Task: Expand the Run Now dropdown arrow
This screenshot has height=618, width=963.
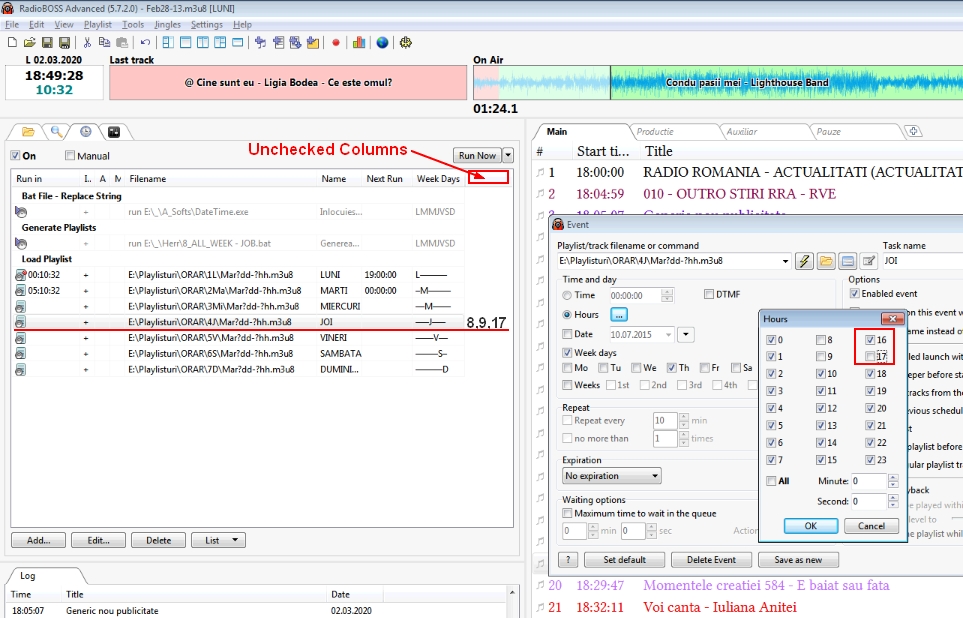Action: 508,155
